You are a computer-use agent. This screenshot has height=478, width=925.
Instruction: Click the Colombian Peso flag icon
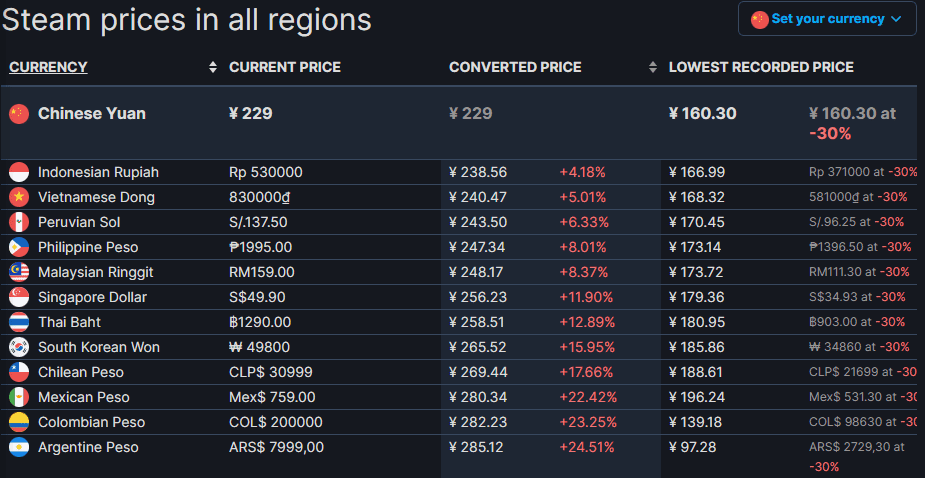pos(19,422)
